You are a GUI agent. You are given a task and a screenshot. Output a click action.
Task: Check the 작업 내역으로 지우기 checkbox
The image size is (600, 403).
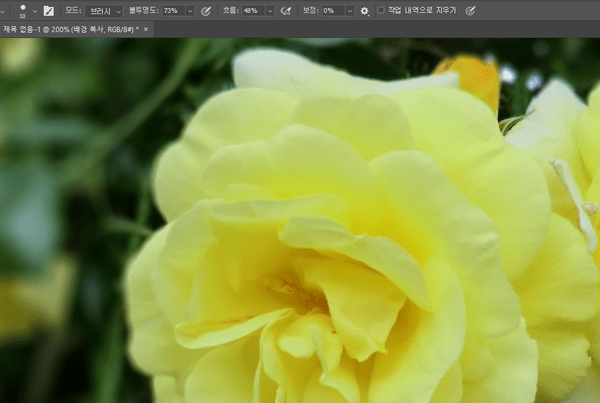point(380,11)
